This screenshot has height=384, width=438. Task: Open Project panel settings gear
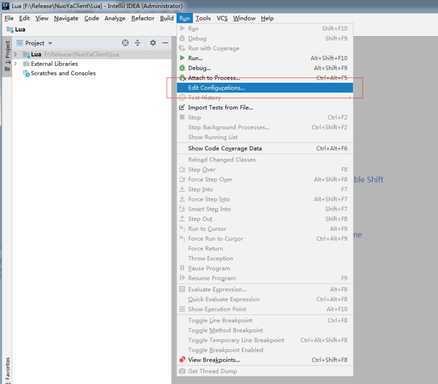pyautogui.click(x=153, y=43)
